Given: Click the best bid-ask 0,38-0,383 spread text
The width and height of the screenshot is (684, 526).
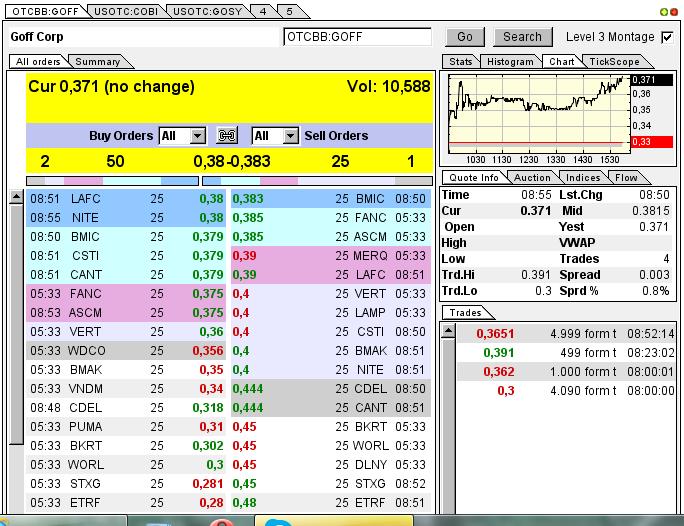Looking at the screenshot, I should 232,161.
